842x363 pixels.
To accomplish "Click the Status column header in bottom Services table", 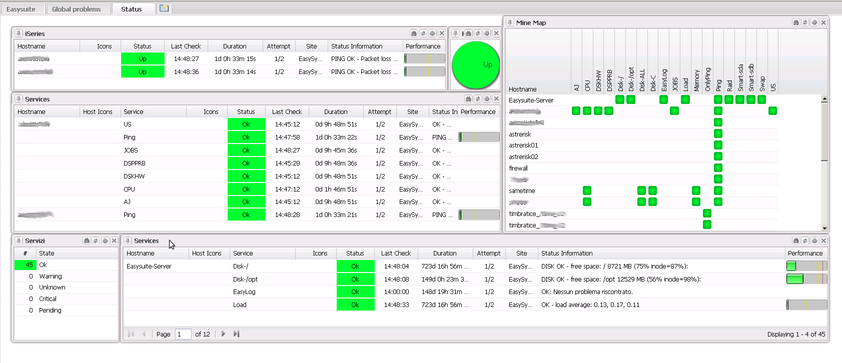I will tap(355, 253).
